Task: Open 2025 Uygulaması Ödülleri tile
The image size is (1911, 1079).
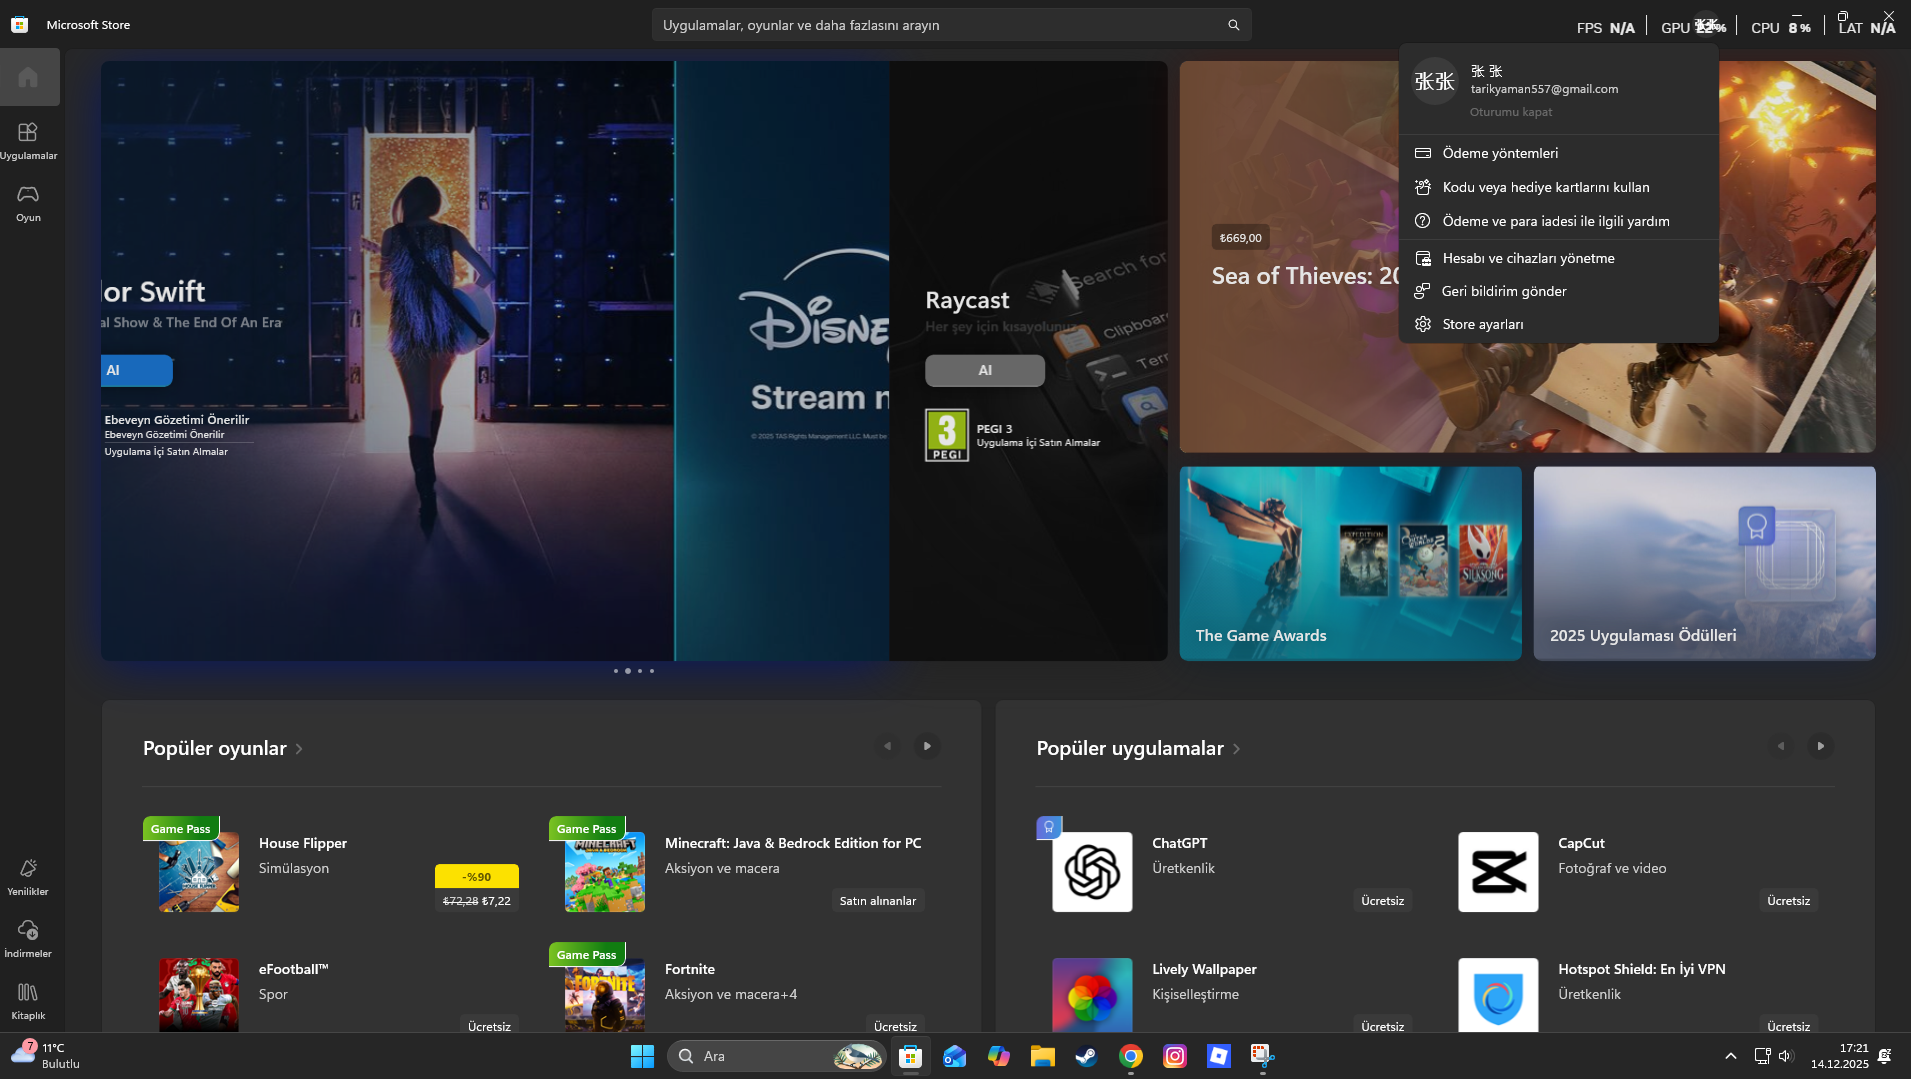Action: [x=1704, y=563]
